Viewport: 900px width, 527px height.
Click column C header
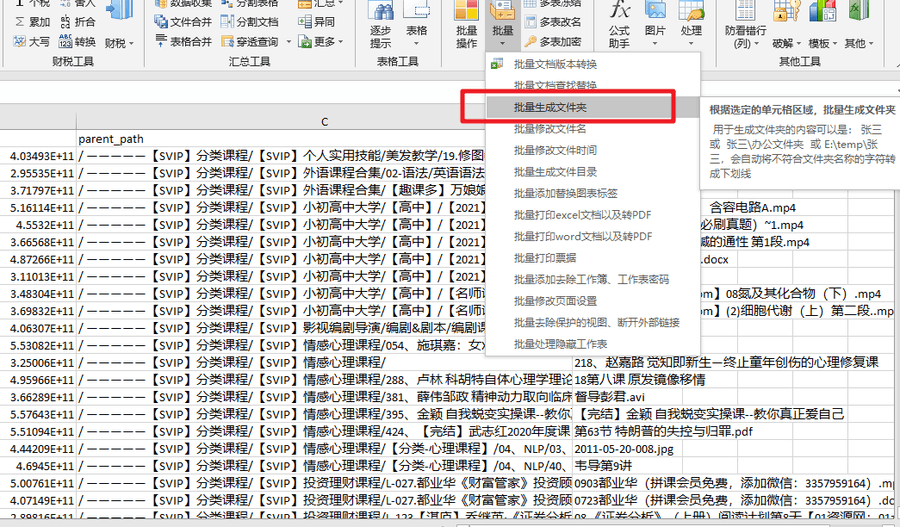pos(324,122)
